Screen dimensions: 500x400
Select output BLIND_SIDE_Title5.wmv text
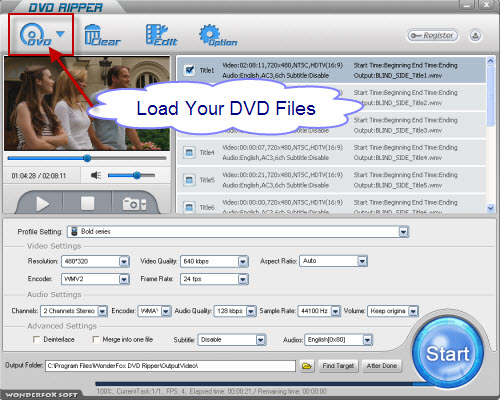pos(398,185)
